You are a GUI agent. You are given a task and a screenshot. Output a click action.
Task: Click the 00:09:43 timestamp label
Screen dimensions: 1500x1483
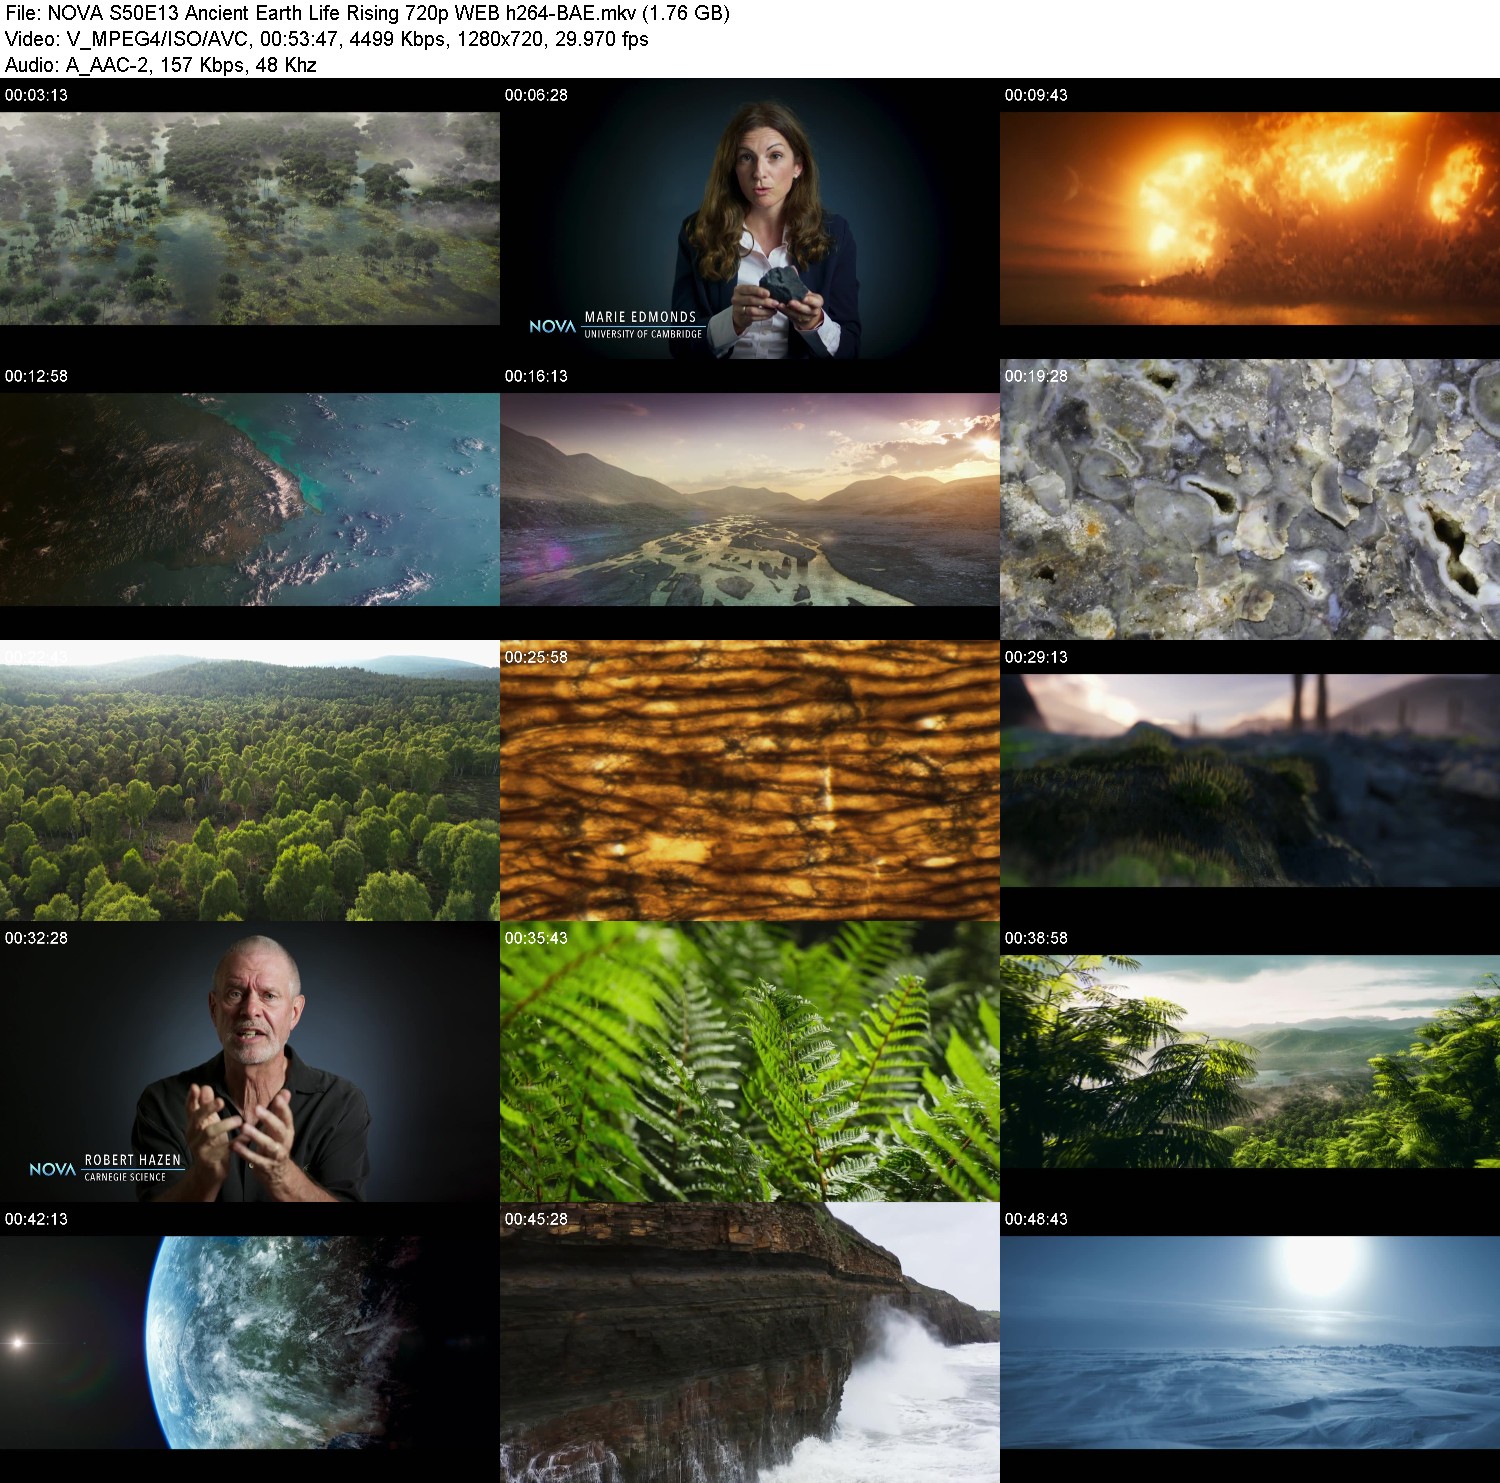1036,95
